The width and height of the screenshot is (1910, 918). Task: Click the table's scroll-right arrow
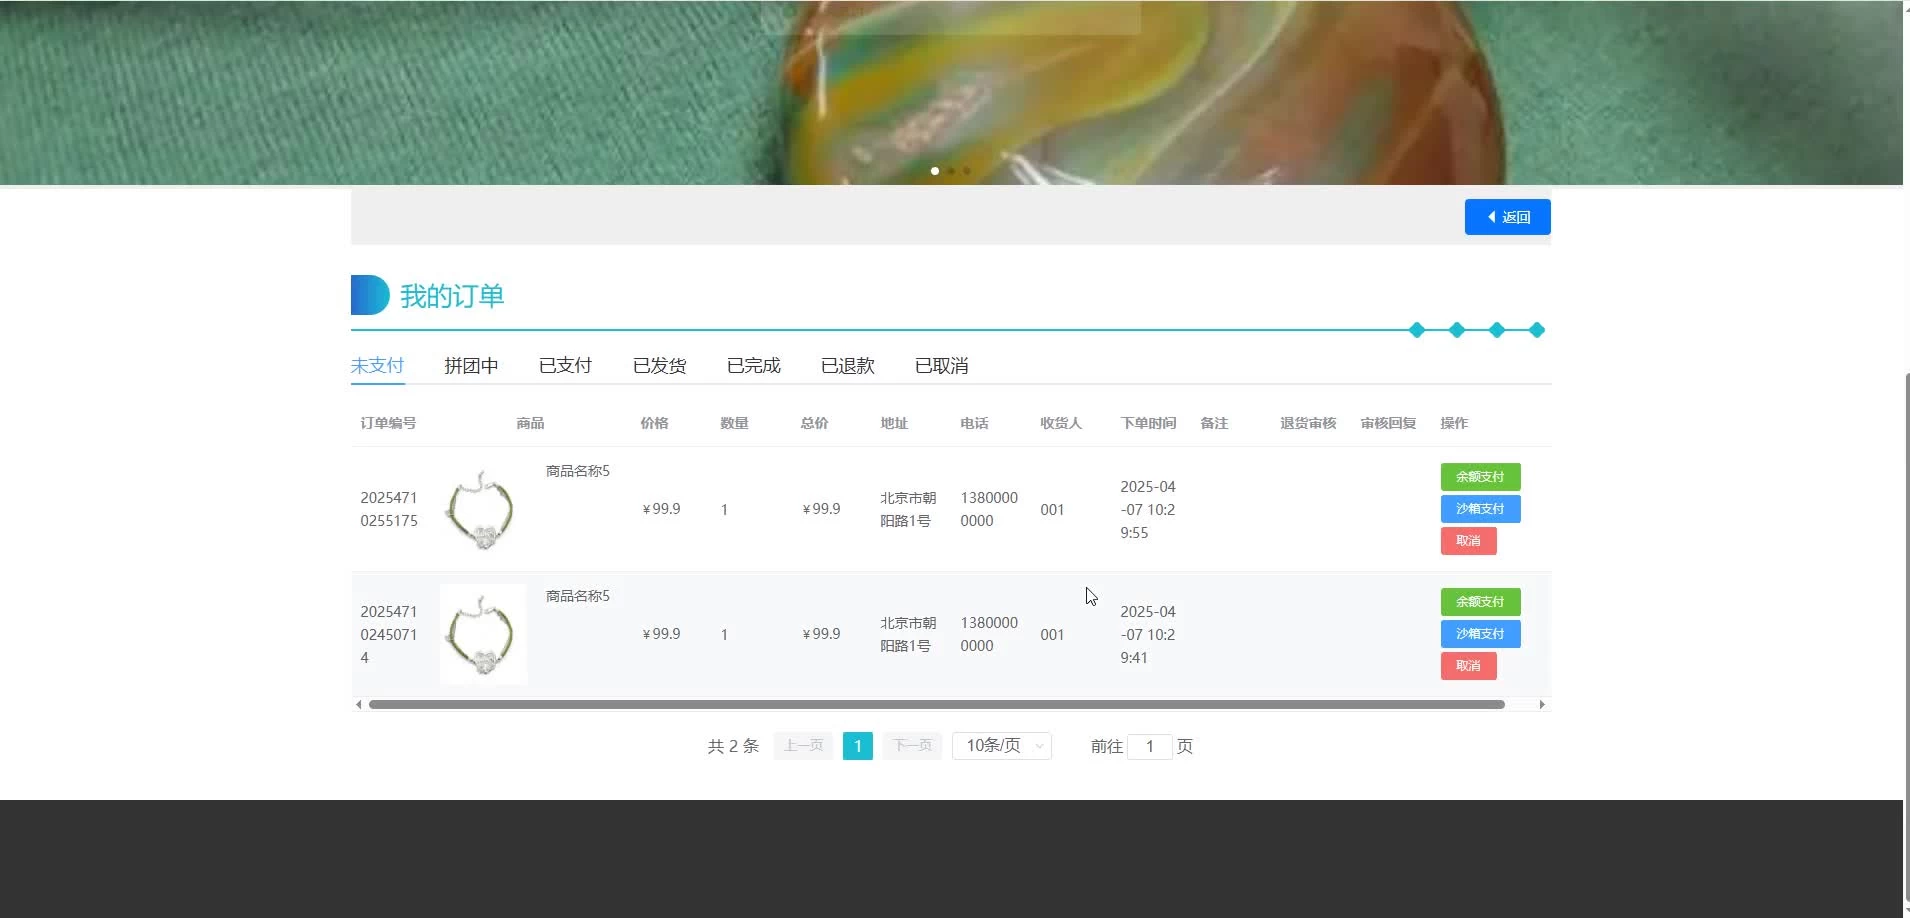(x=1542, y=705)
